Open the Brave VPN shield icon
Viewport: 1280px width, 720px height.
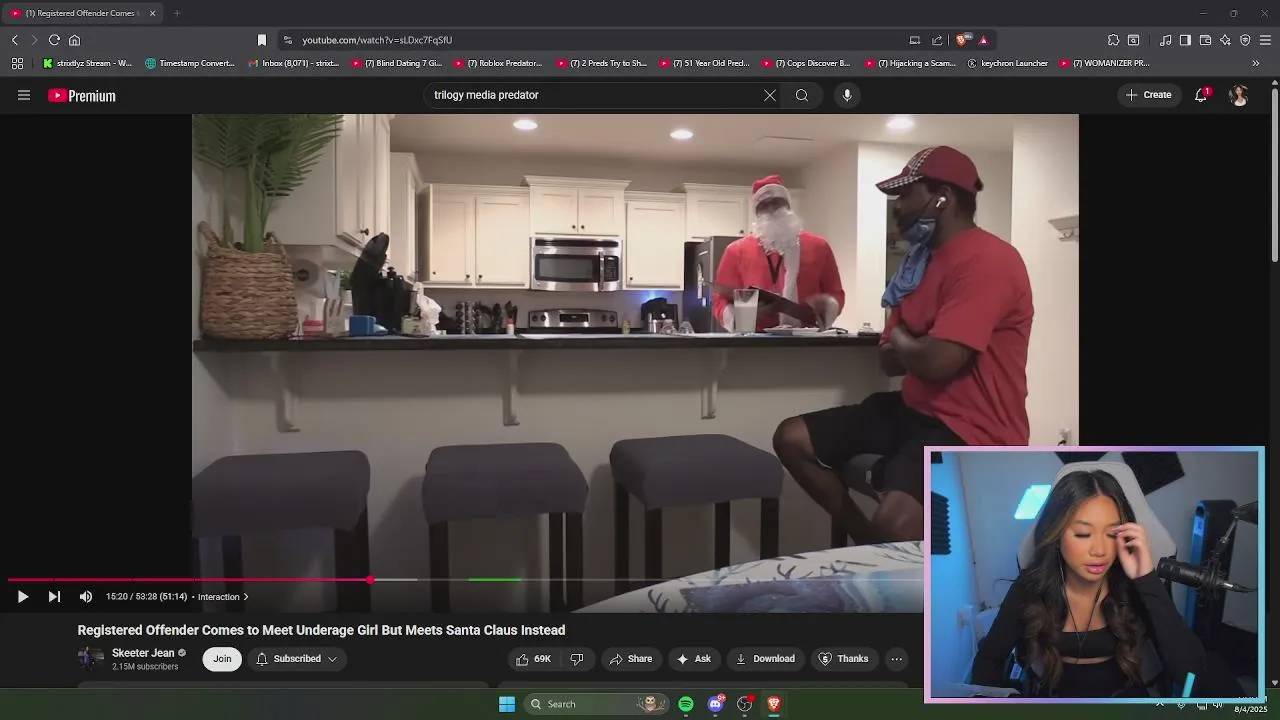coord(1245,40)
